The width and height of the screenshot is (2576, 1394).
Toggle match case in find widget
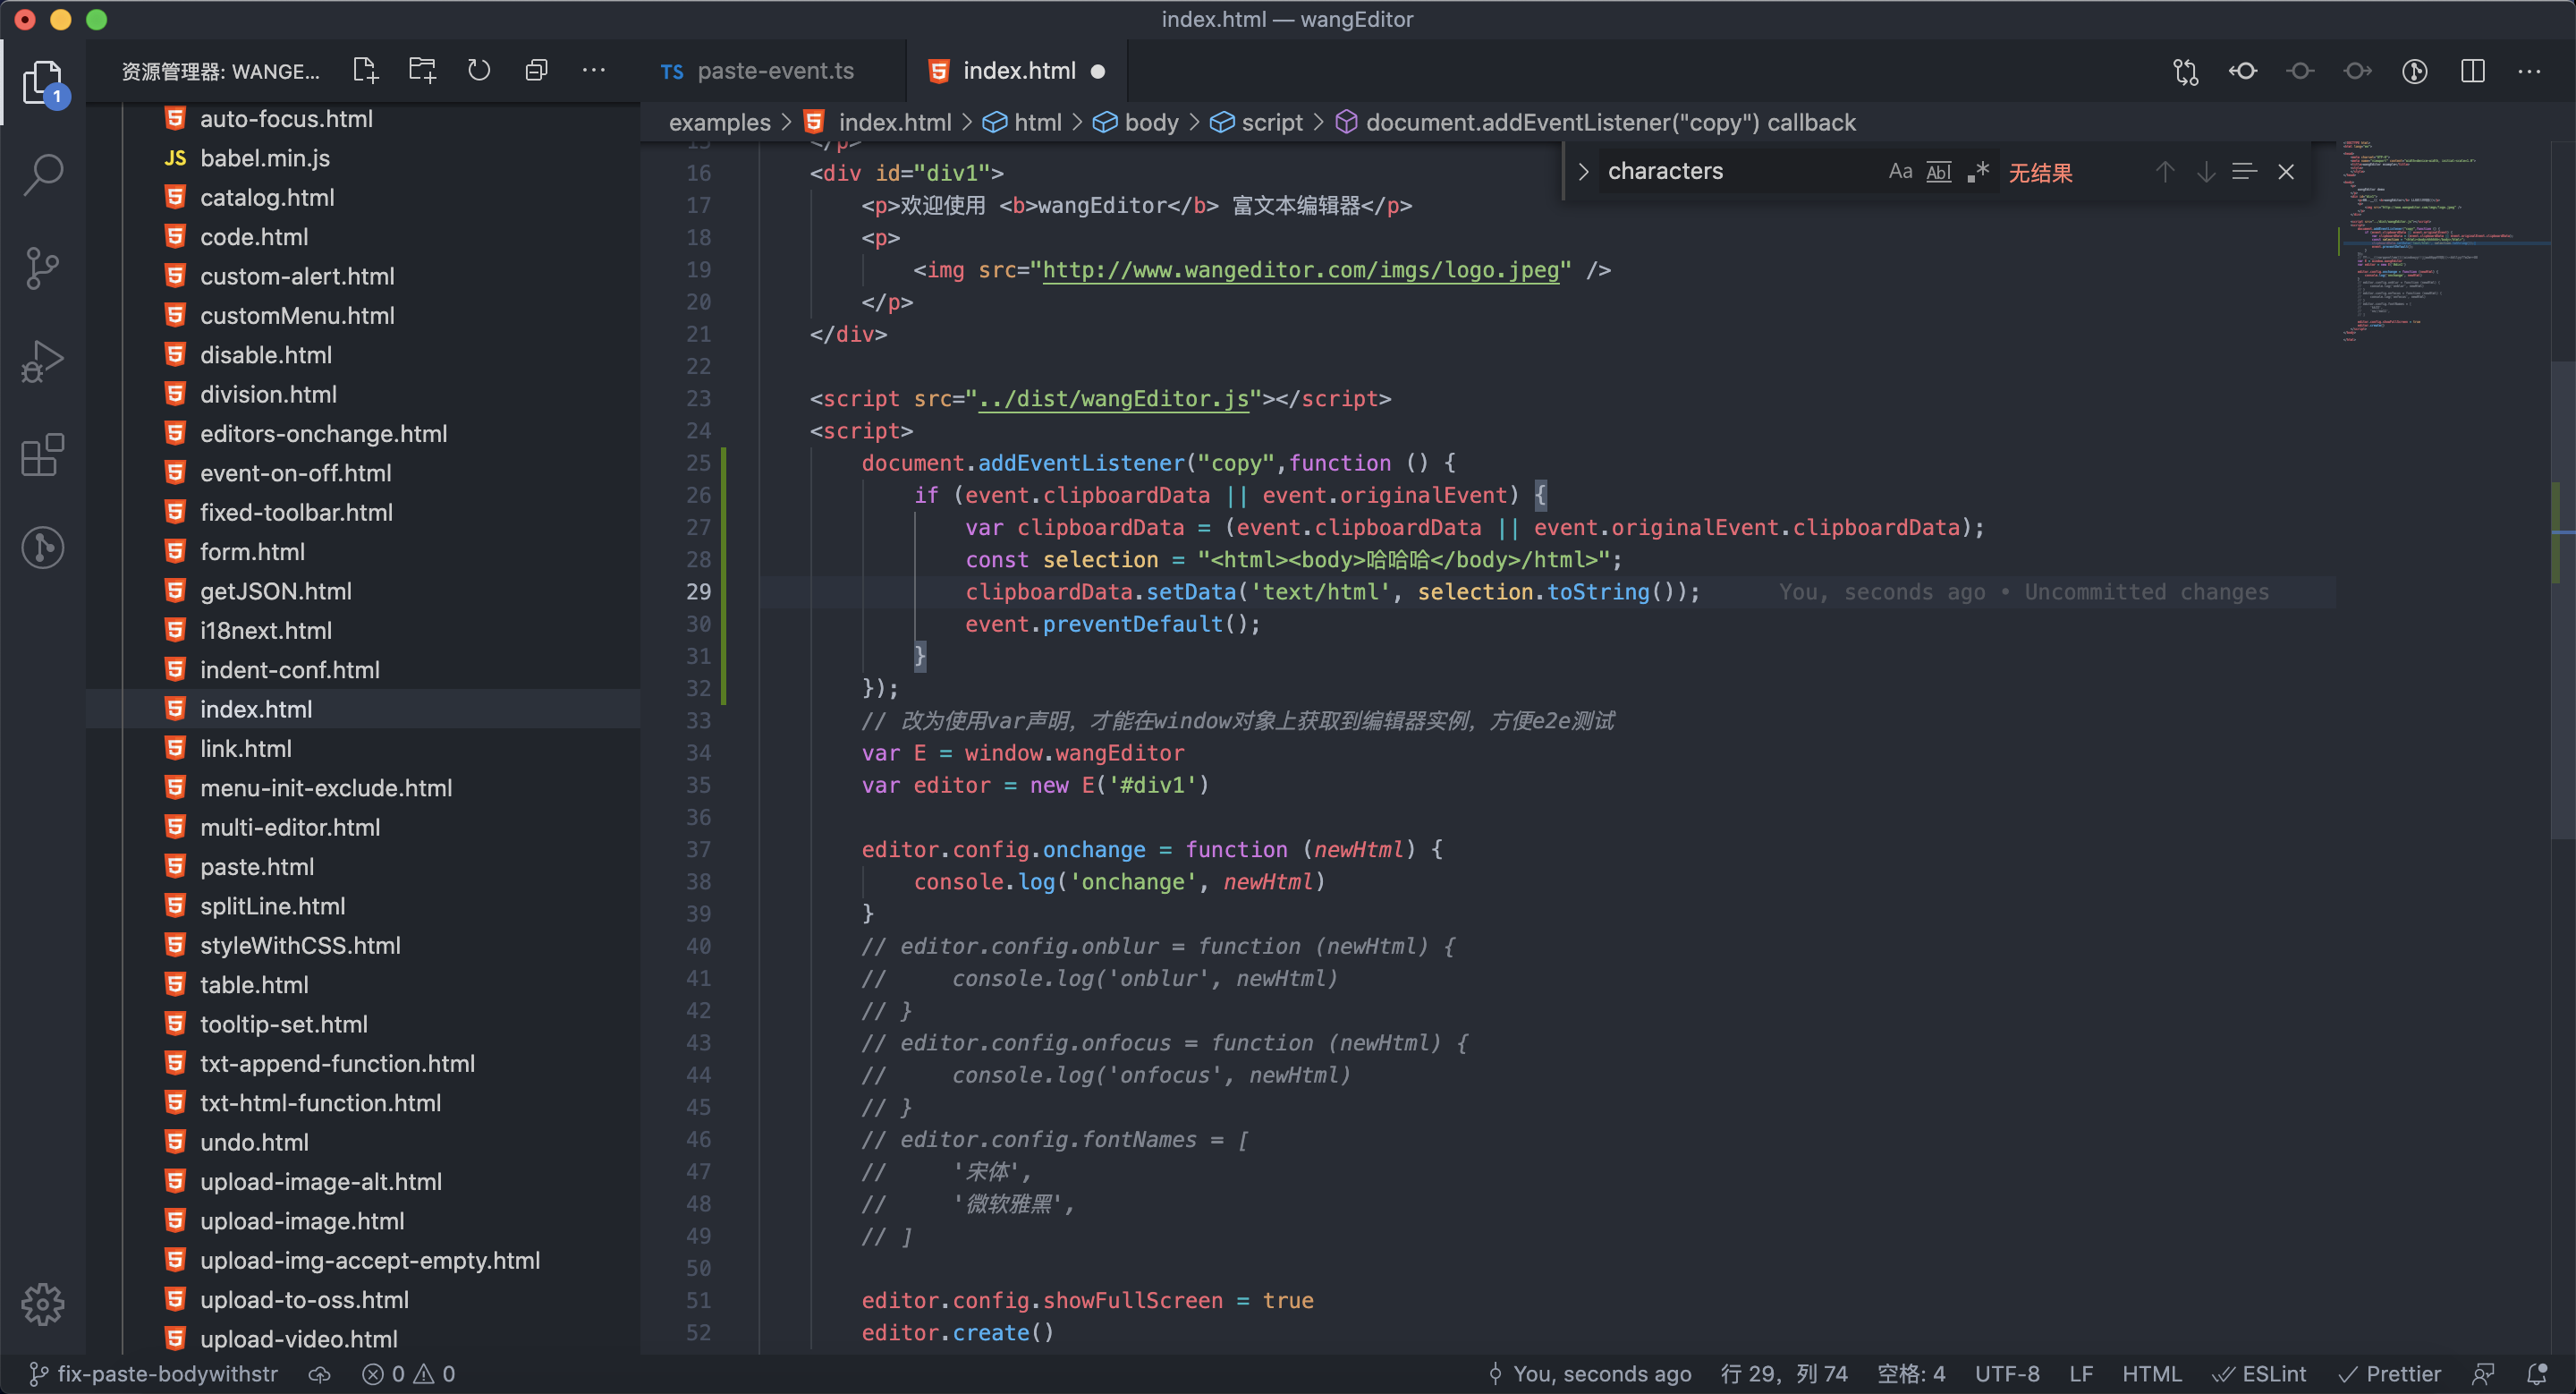[1900, 172]
